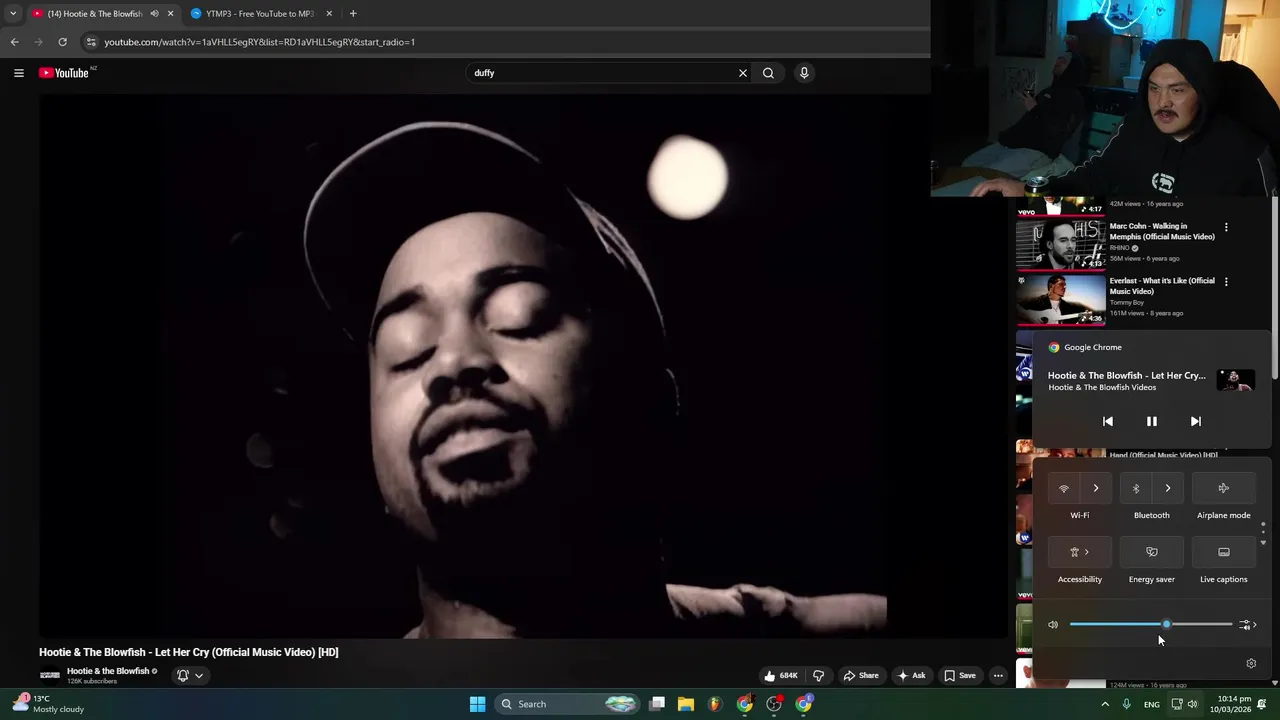Open more actions (three dots) under the video
Viewport: 1280px width, 720px height.
click(x=998, y=676)
